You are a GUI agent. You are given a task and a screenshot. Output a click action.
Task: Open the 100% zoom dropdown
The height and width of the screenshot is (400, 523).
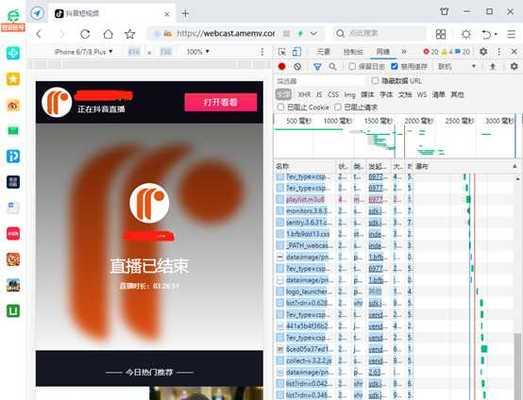pyautogui.click(x=198, y=52)
